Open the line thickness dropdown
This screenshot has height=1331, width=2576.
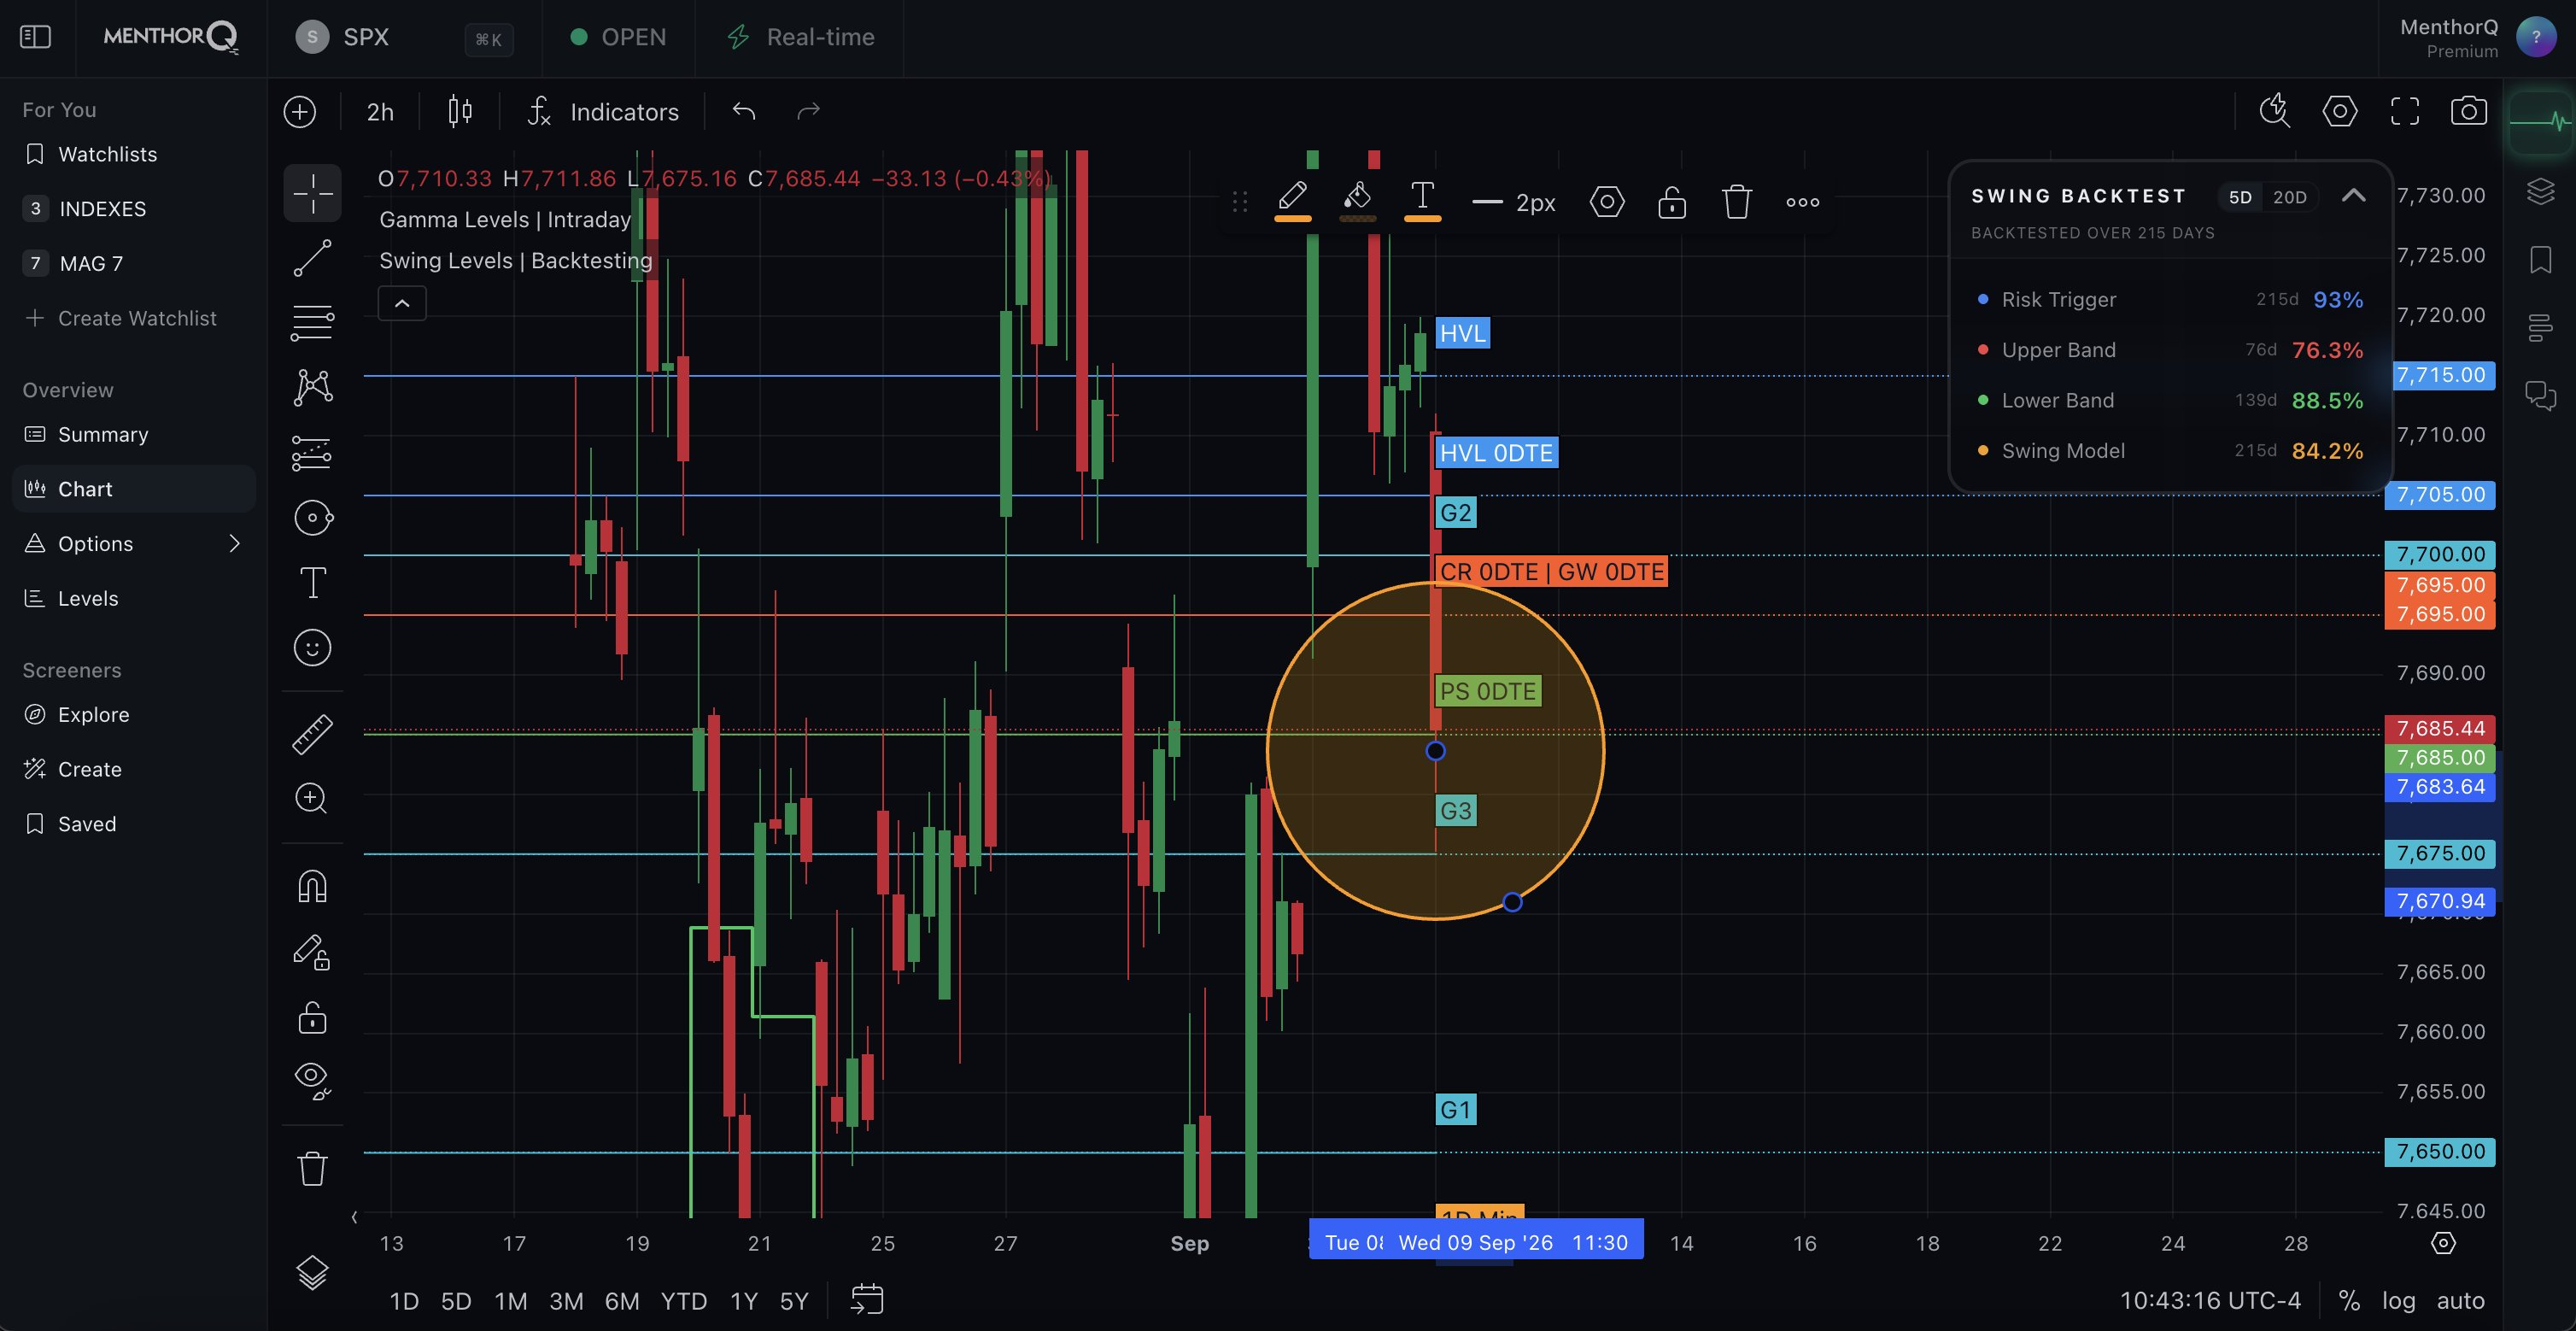pyautogui.click(x=1514, y=203)
